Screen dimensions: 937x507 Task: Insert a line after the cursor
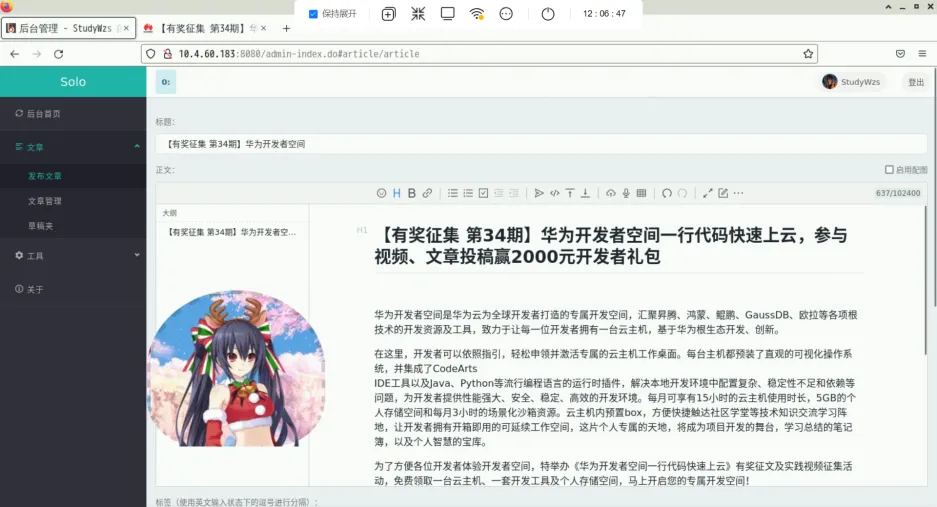click(x=586, y=193)
